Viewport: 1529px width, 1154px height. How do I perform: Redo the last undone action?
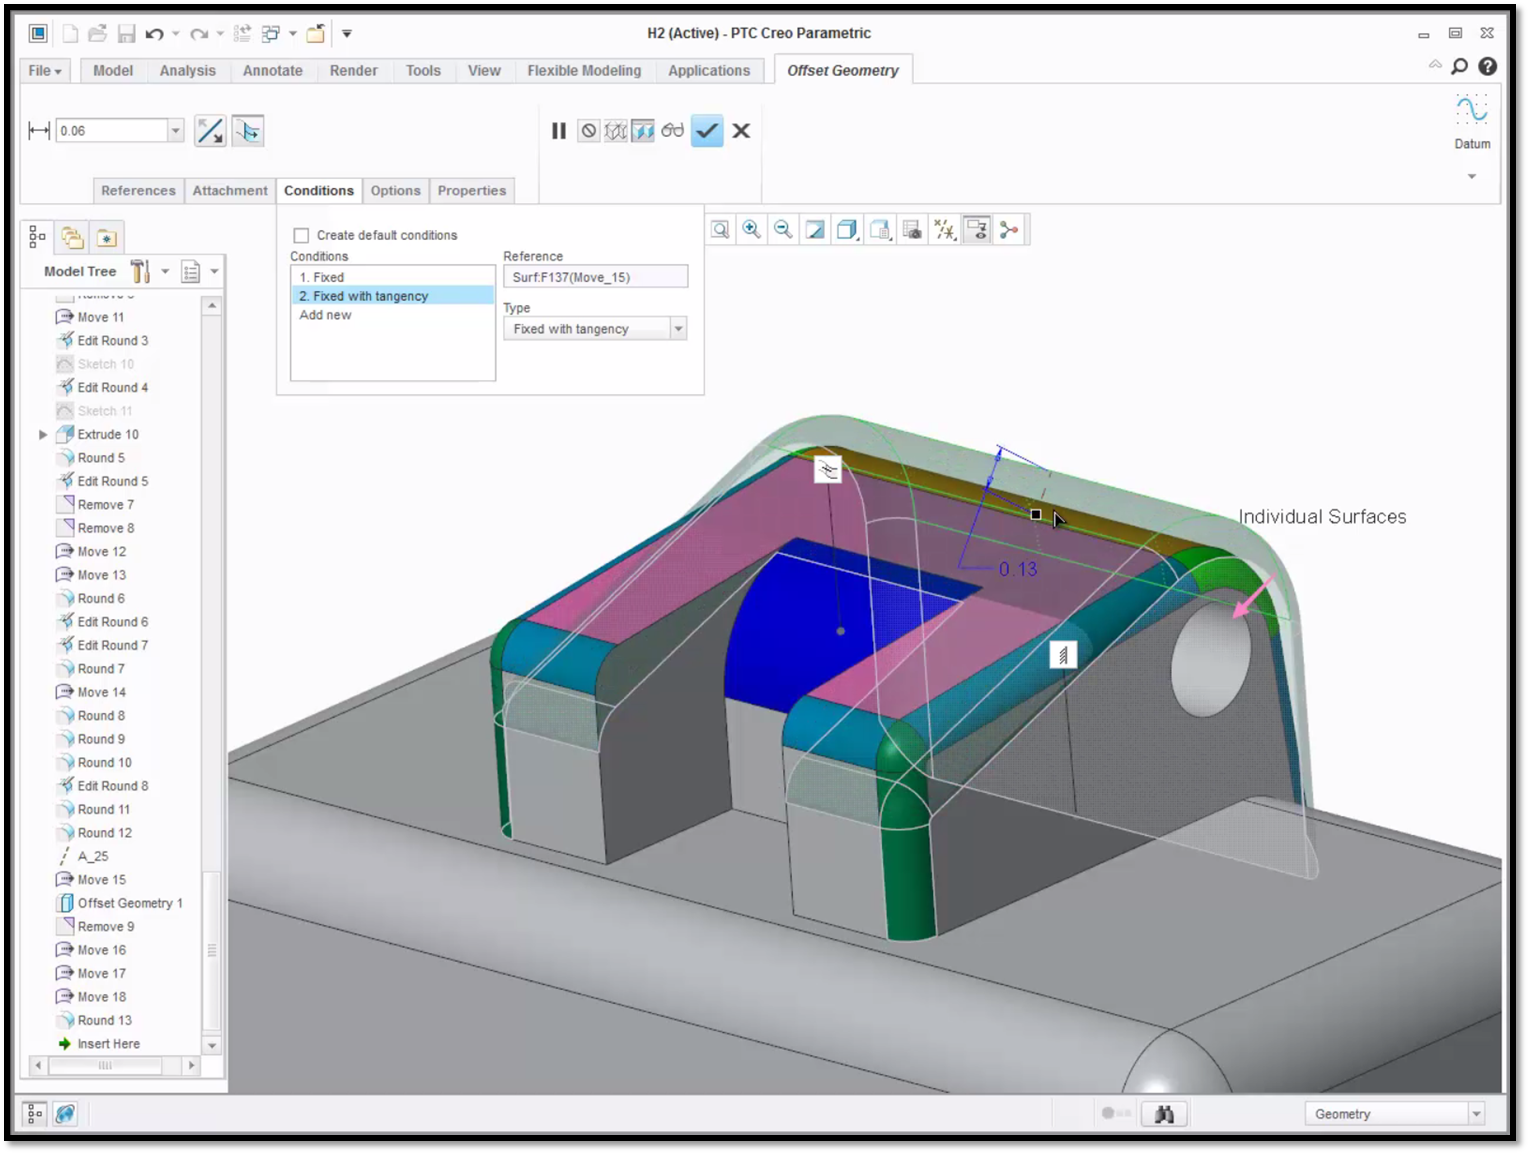(x=199, y=34)
